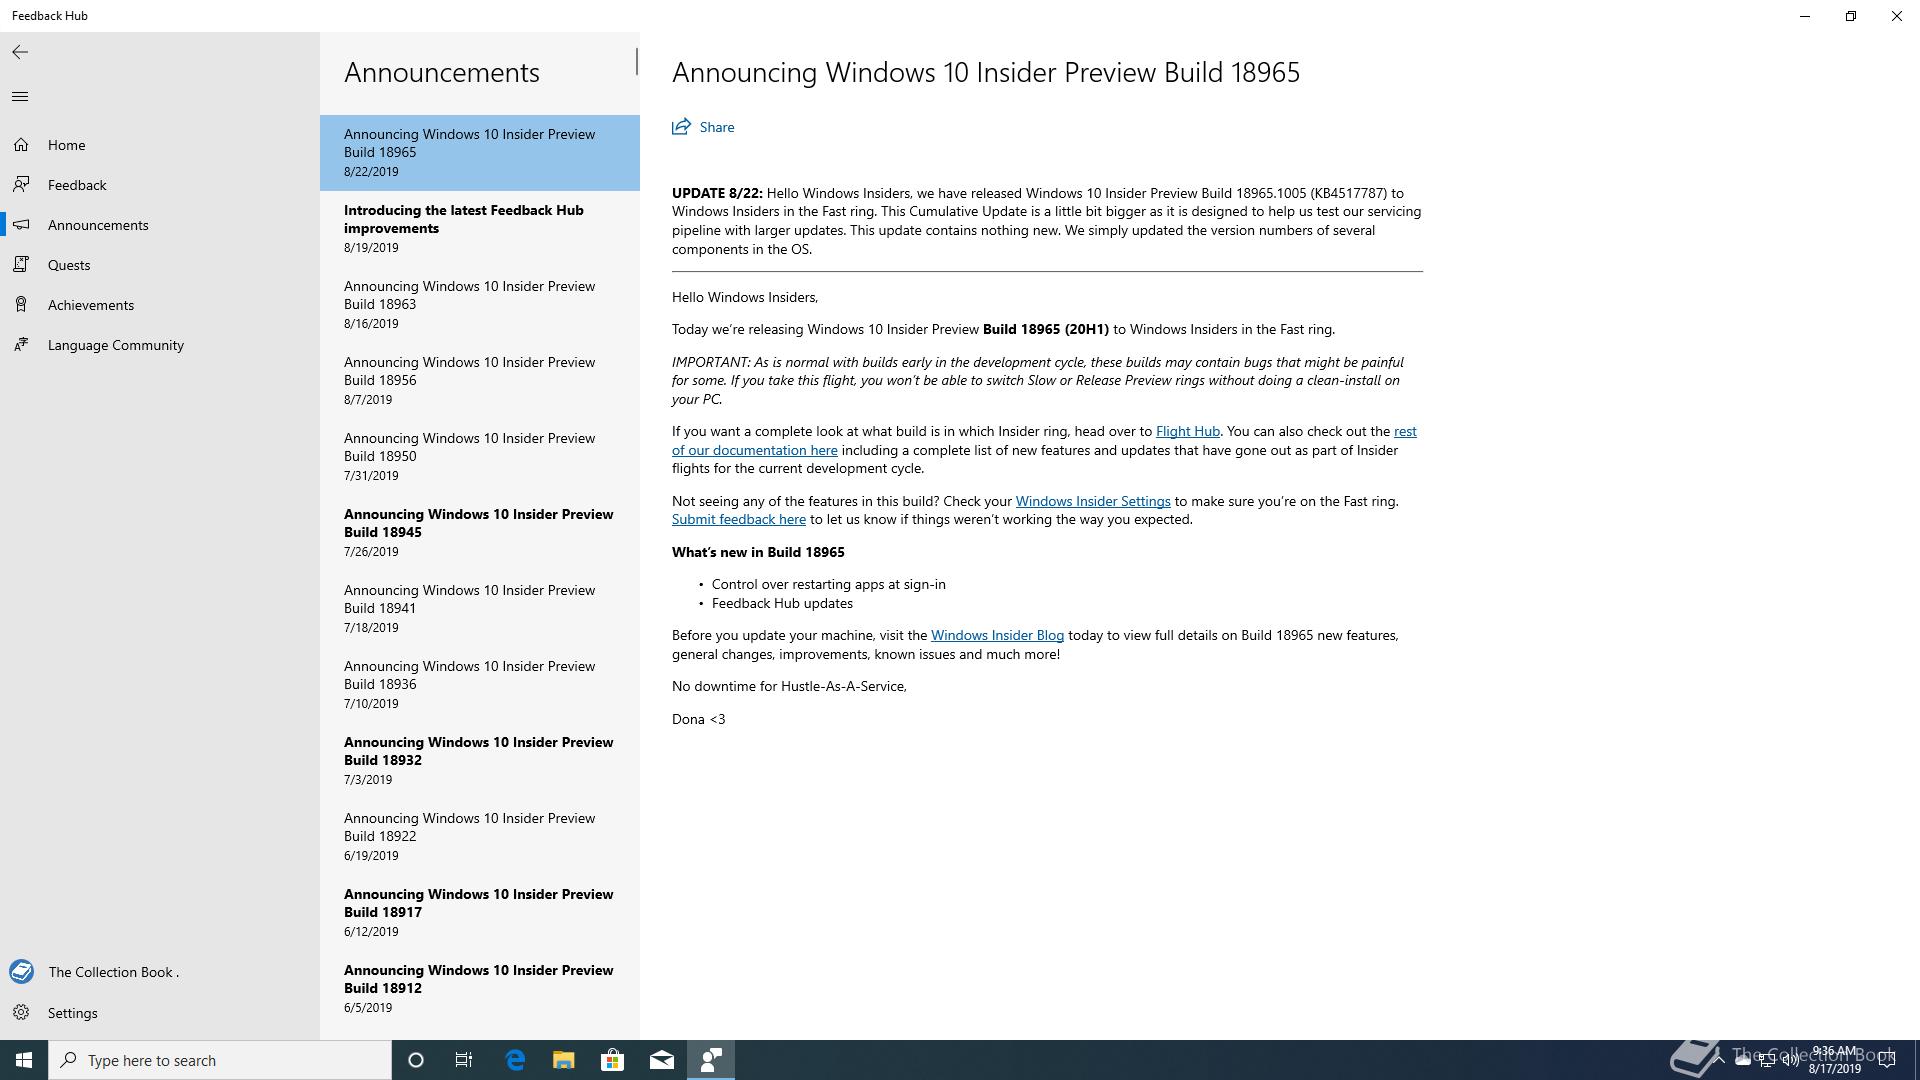This screenshot has width=1920, height=1080.
Task: Go to Home in navigation
Action: coord(160,145)
